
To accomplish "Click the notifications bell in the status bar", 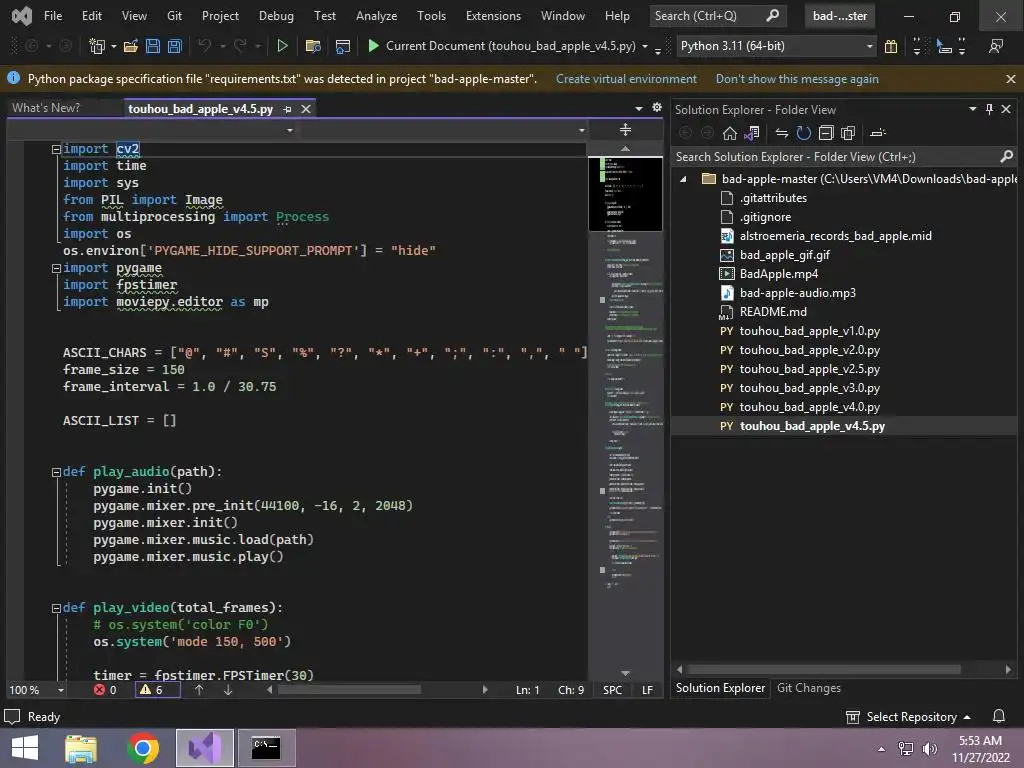I will point(999,716).
